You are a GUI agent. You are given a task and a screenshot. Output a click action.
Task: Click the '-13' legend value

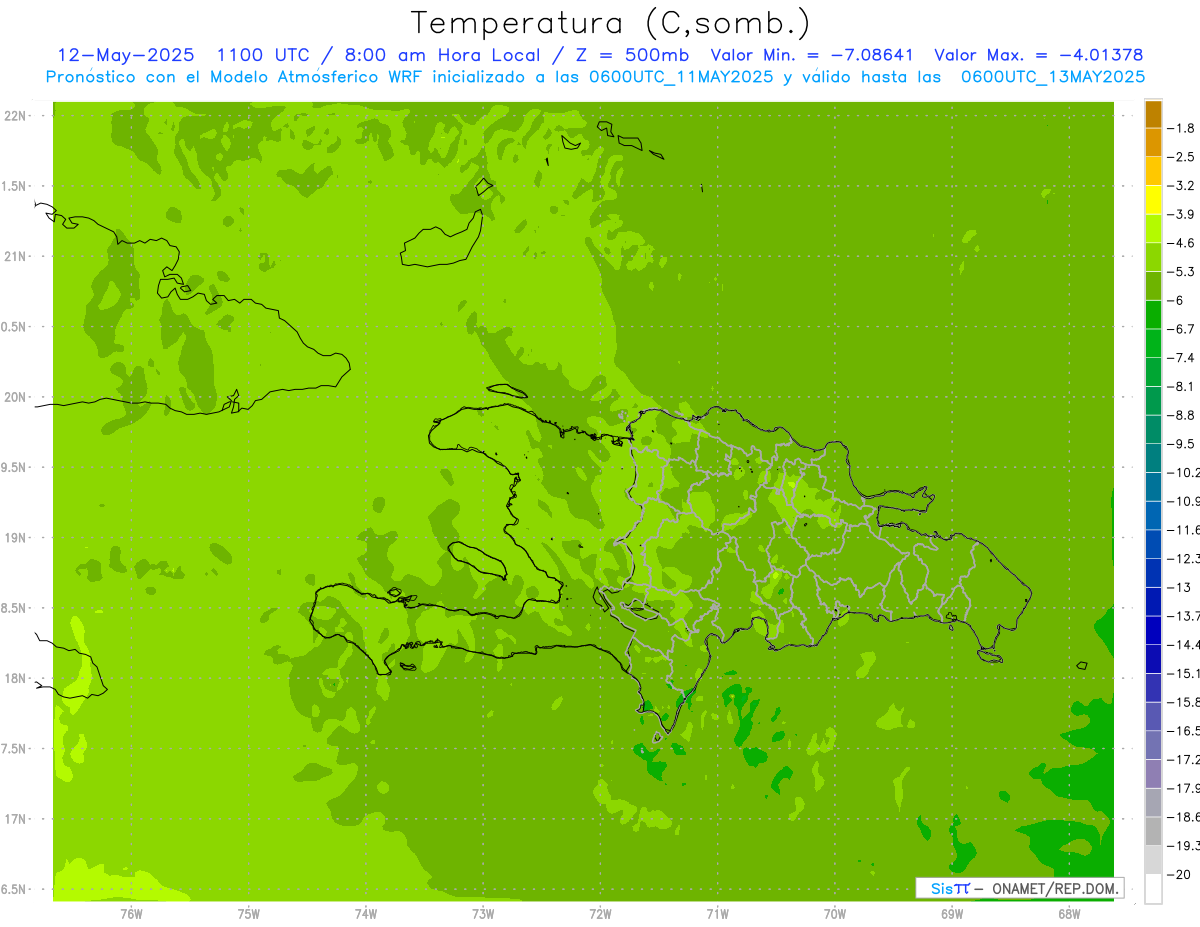coord(1178,587)
